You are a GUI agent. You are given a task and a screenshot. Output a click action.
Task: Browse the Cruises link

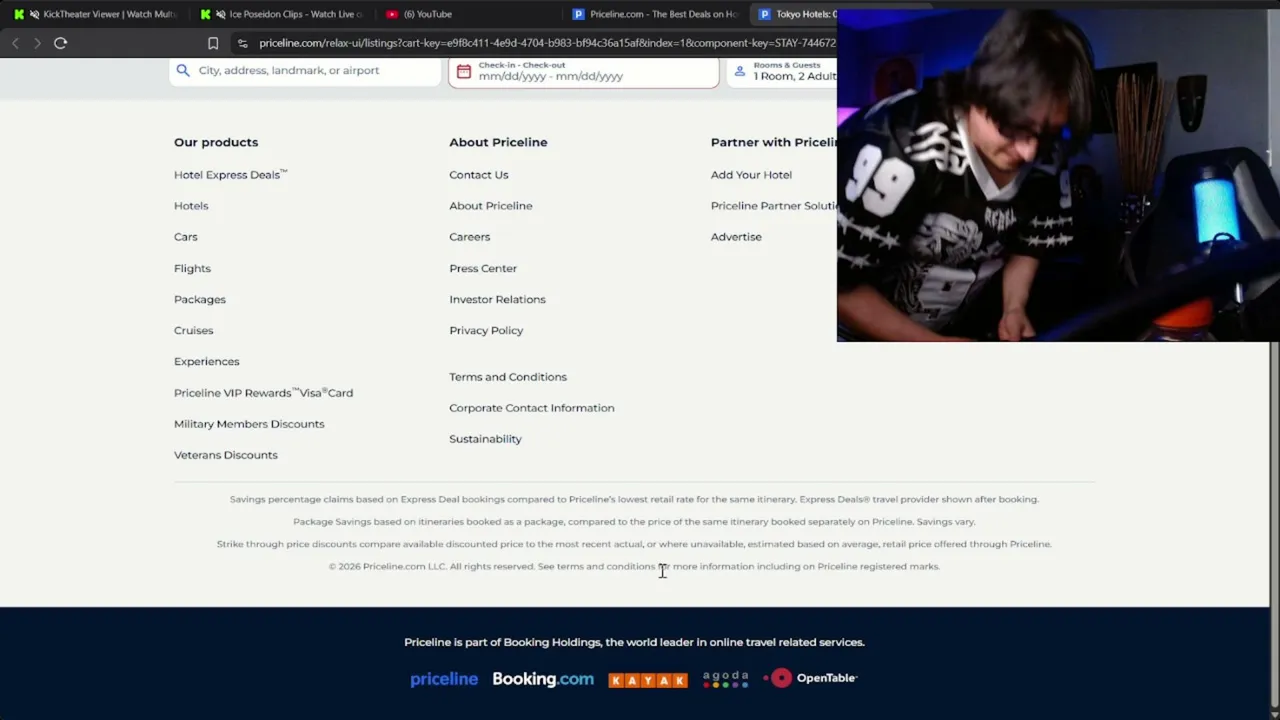pyautogui.click(x=193, y=330)
